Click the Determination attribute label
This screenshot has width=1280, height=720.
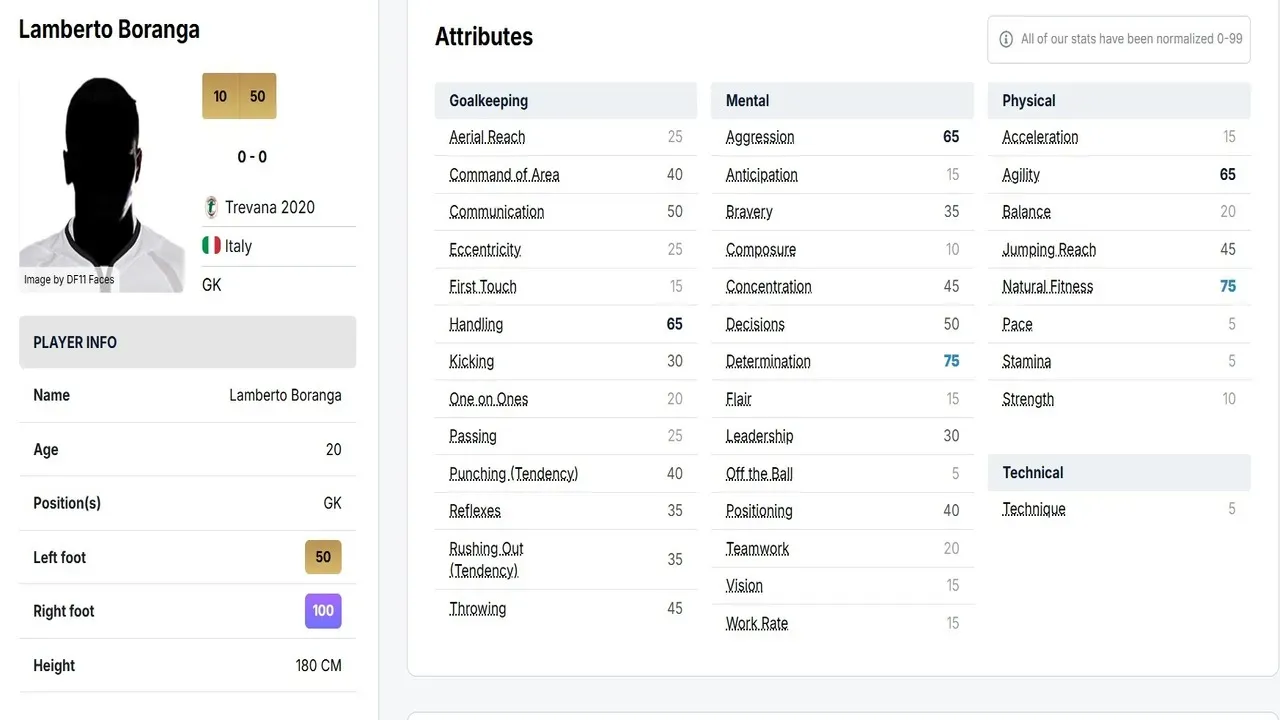pyautogui.click(x=768, y=361)
